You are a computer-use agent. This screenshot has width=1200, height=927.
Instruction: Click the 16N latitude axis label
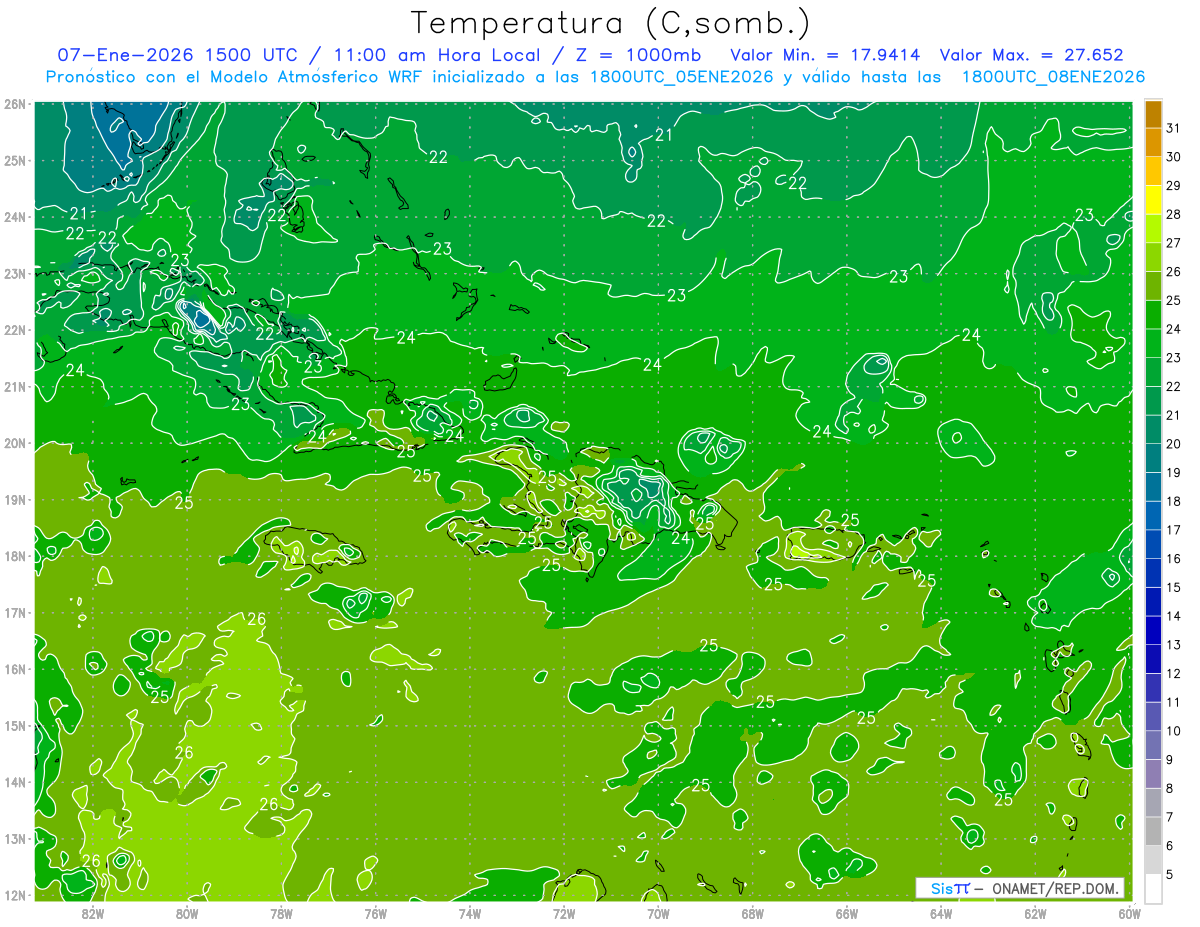point(15,669)
